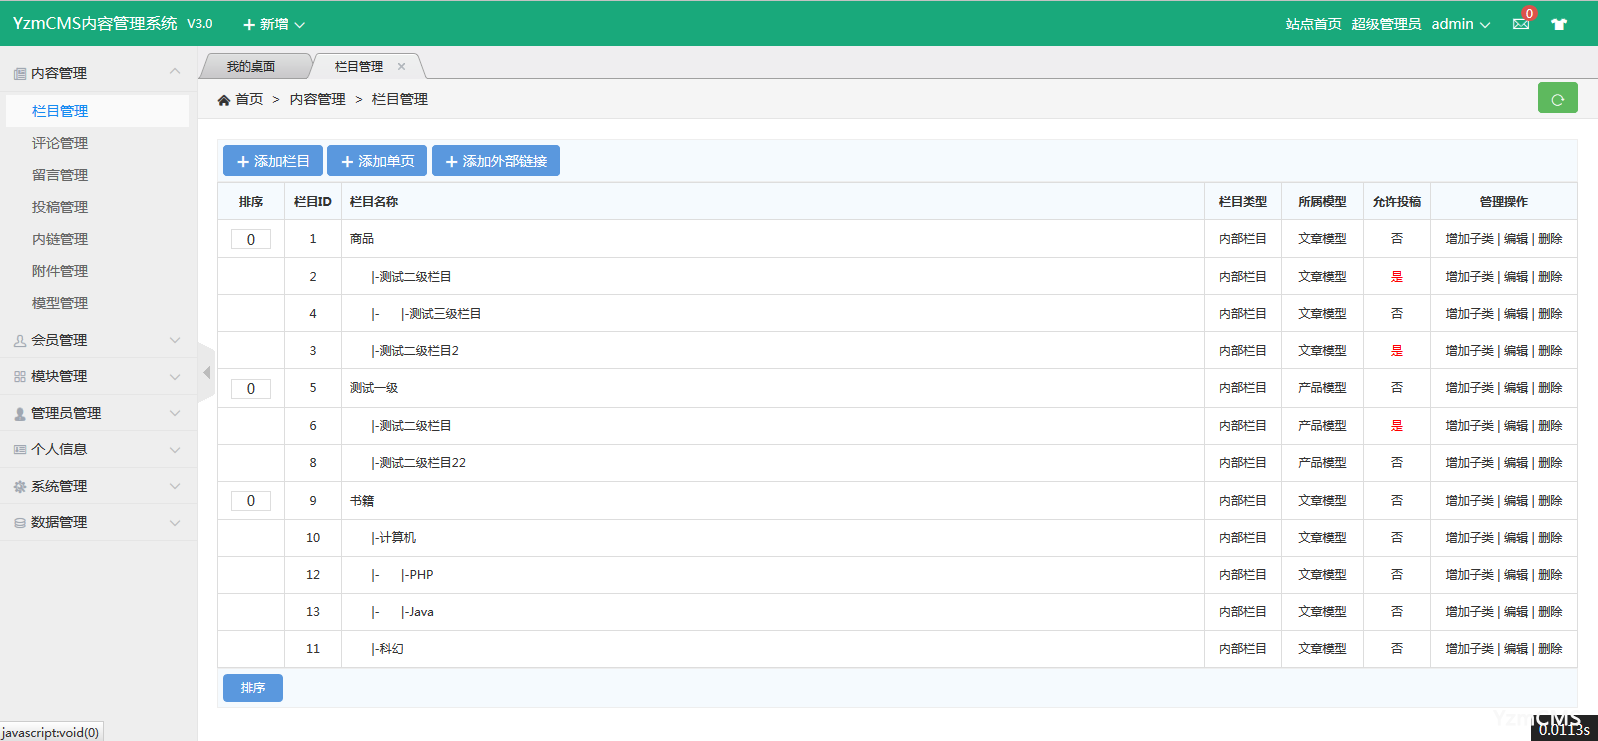Viewport: 1598px width, 741px height.
Task: Open the 新增 dropdown in header
Action: (x=273, y=24)
